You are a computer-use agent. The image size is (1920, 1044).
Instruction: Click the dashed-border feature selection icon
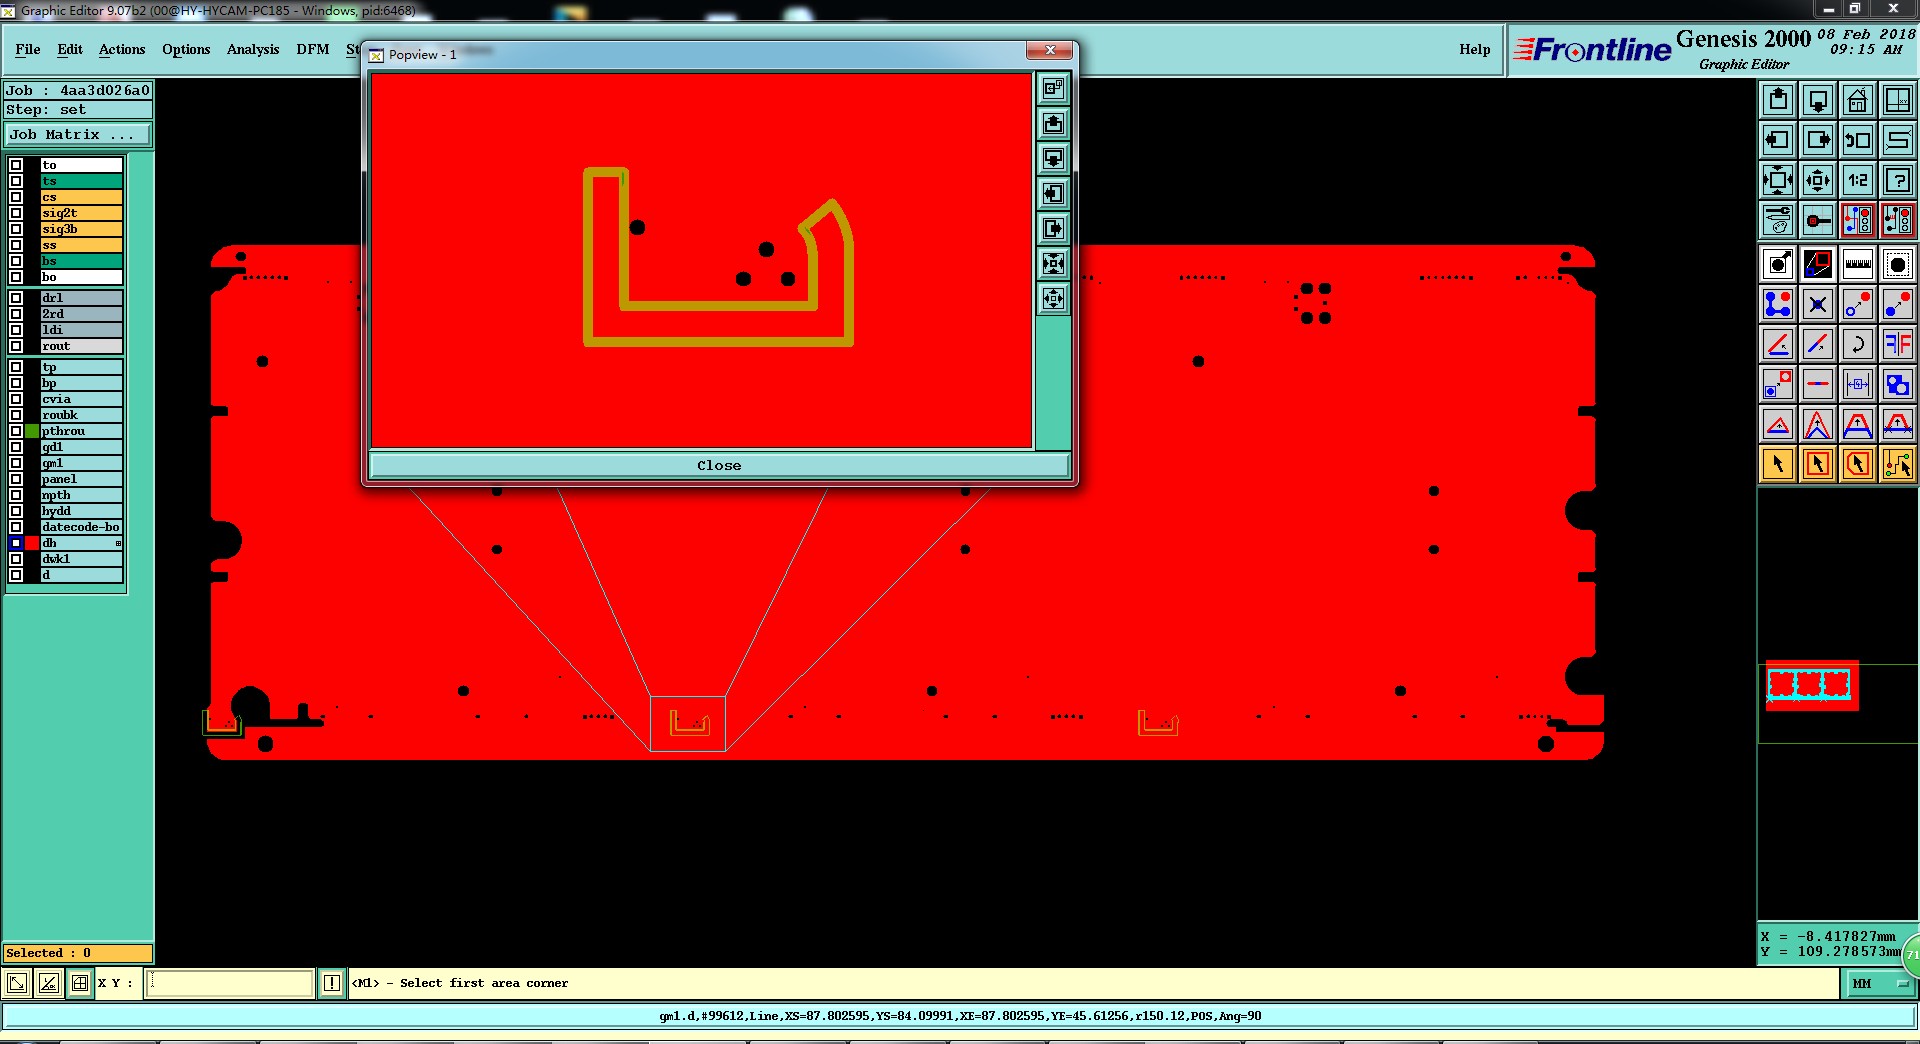tap(1898, 264)
